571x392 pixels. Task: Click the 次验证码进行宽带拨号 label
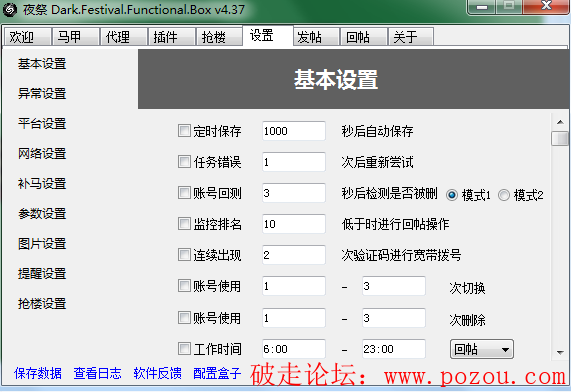[401, 255]
